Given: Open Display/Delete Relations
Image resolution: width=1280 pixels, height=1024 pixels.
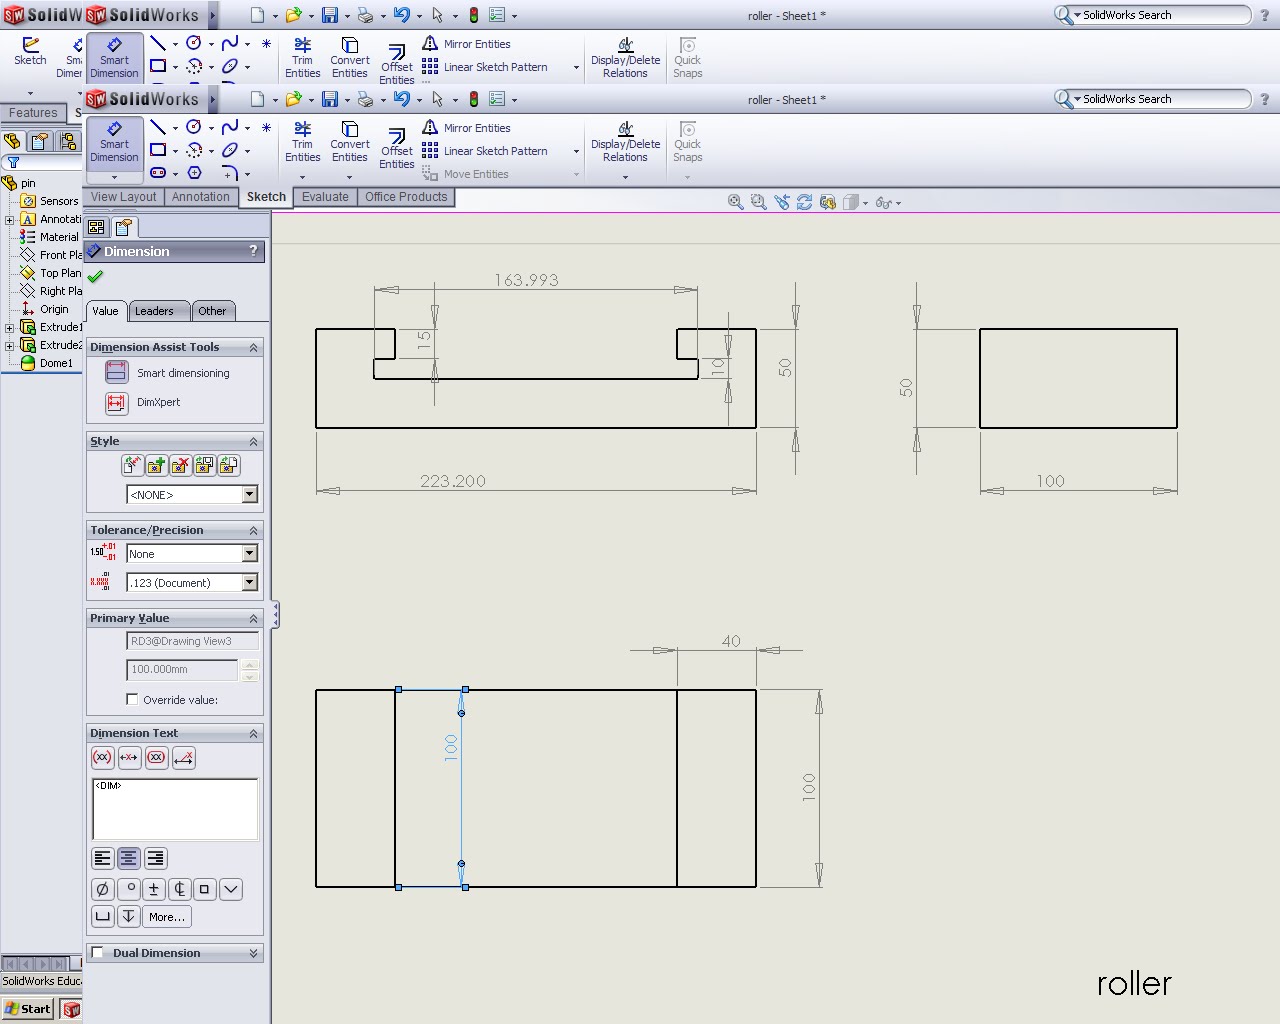Looking at the screenshot, I should [x=625, y=144].
